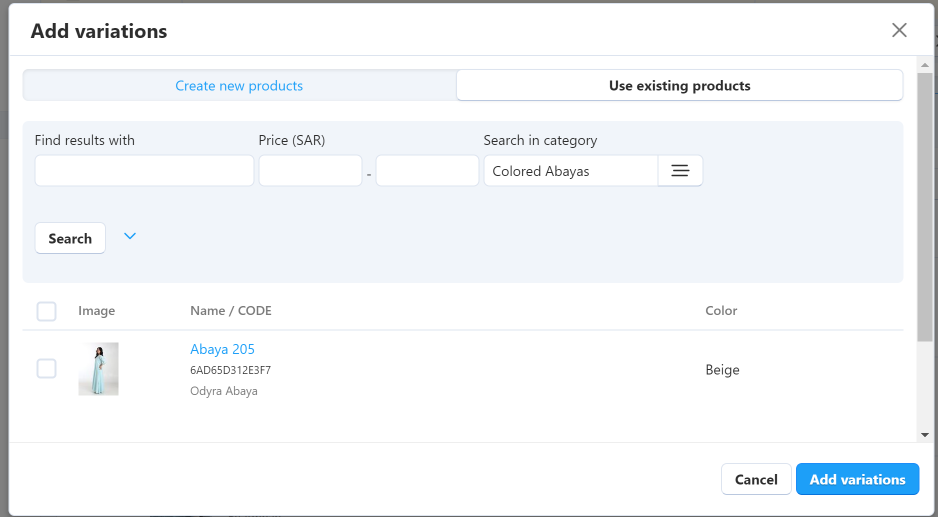Tick the select-all checkbox in header
Screen dimensions: 938x517
(47, 311)
